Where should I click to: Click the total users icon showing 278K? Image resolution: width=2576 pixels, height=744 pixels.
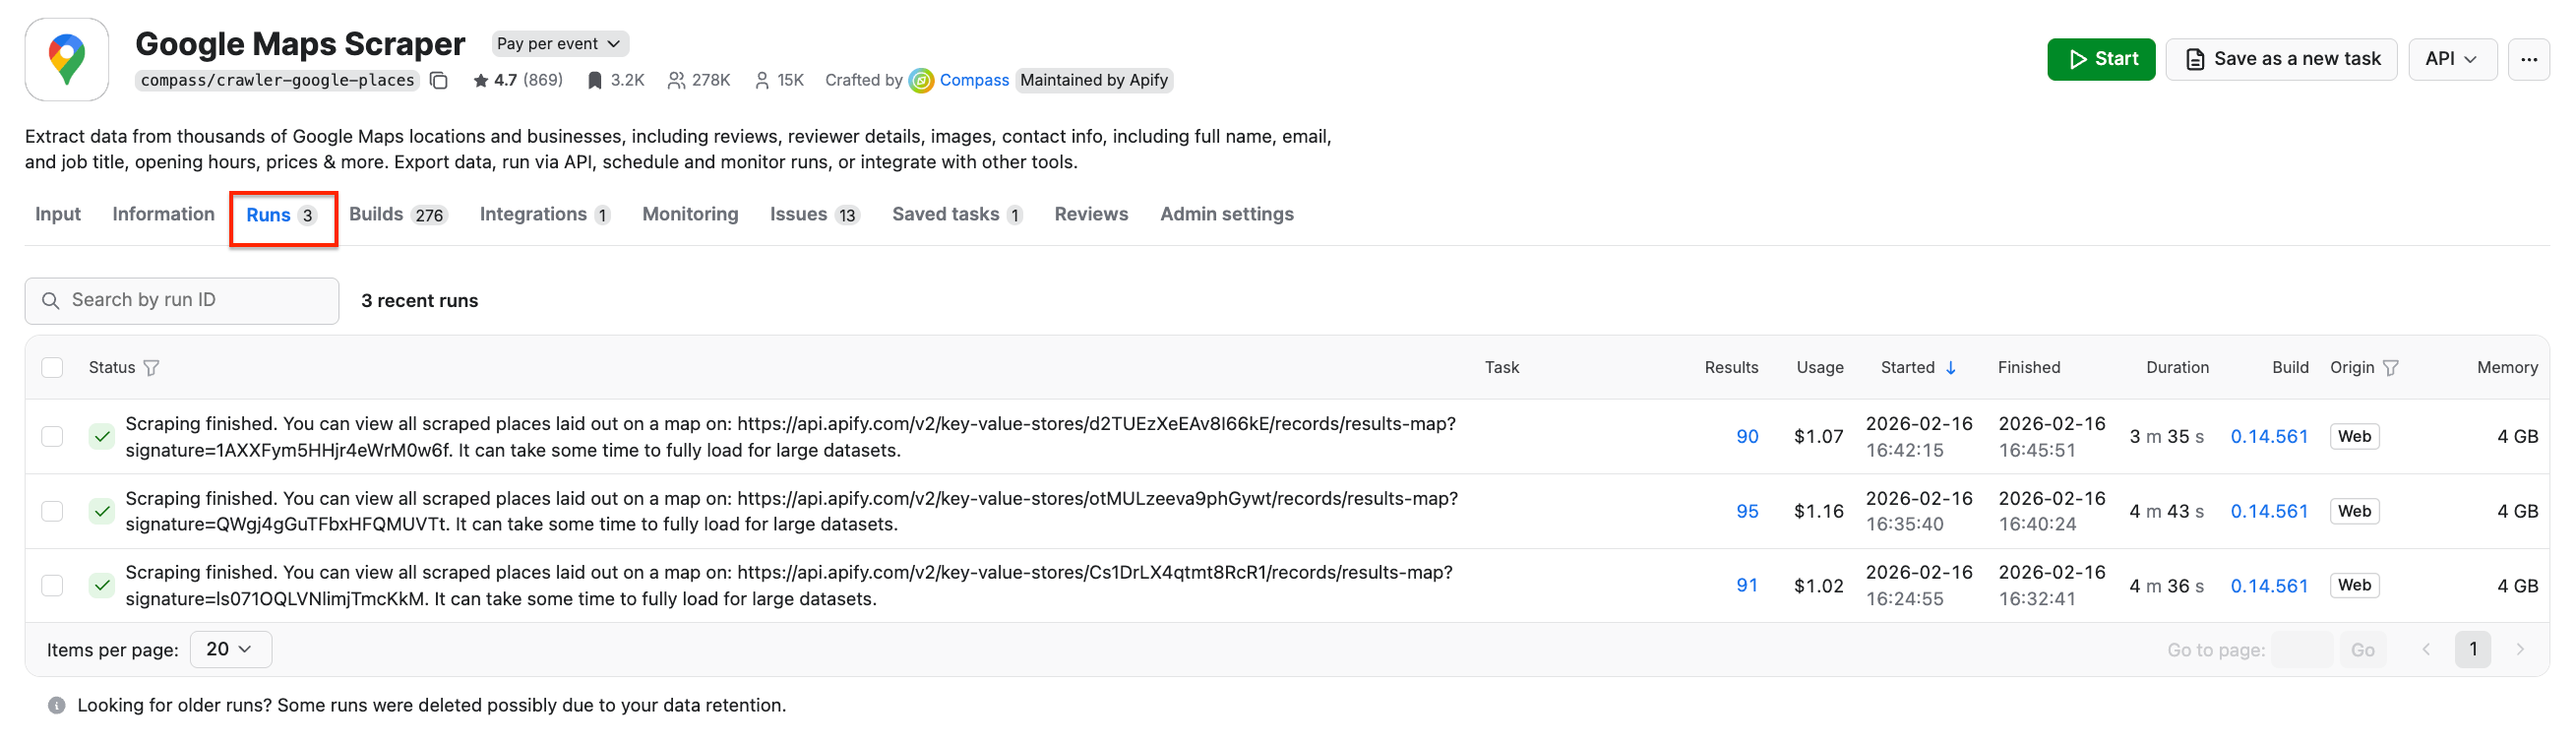click(x=677, y=80)
